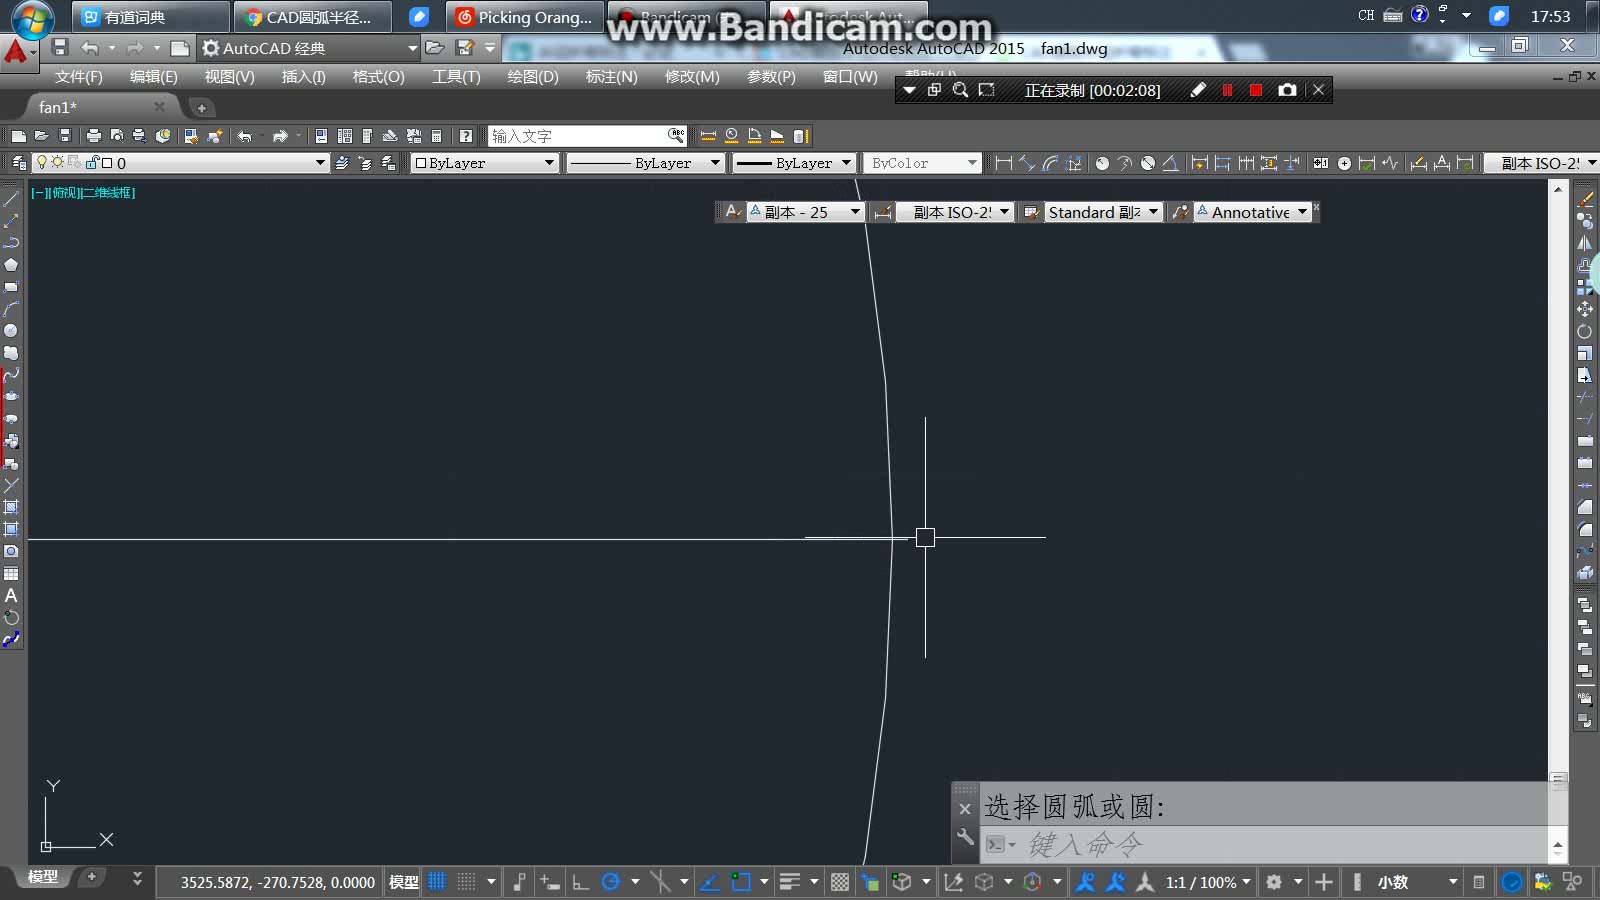Select the Polygon draw tool

pyautogui.click(x=11, y=265)
